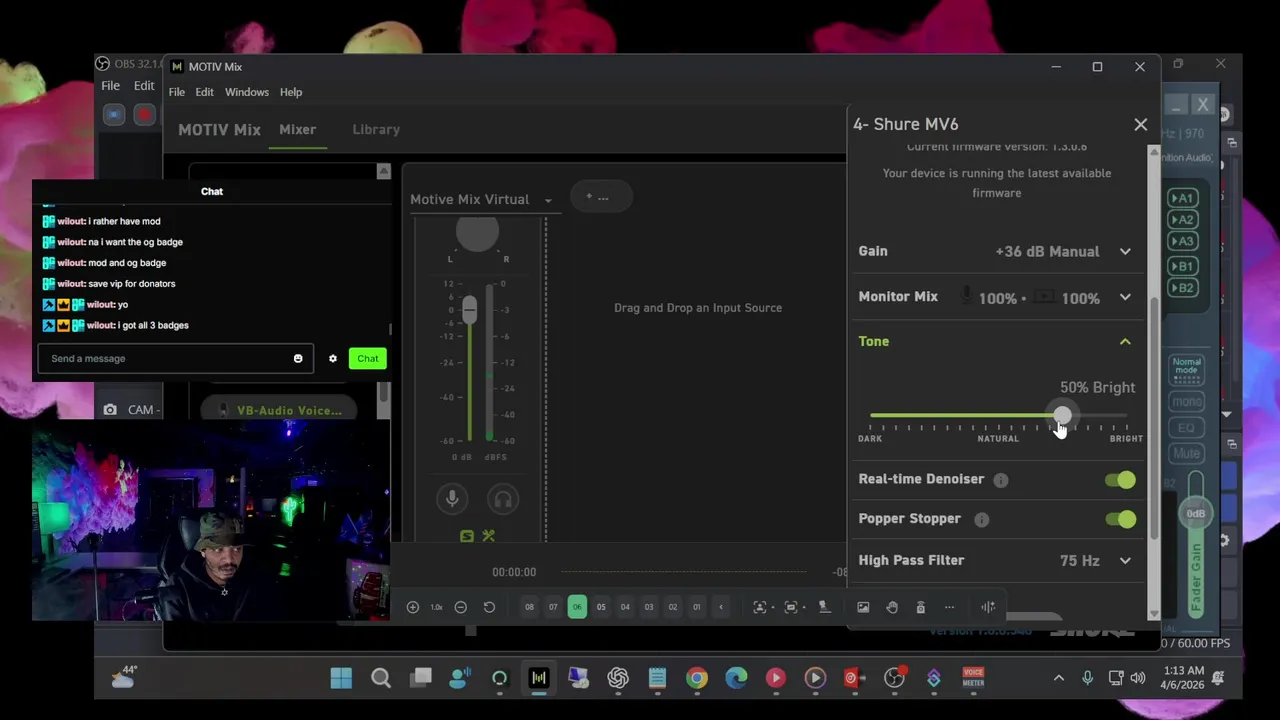This screenshot has height=720, width=1280.
Task: Click the zoom-in plus icon in bottom toolbar
Action: (x=413, y=607)
